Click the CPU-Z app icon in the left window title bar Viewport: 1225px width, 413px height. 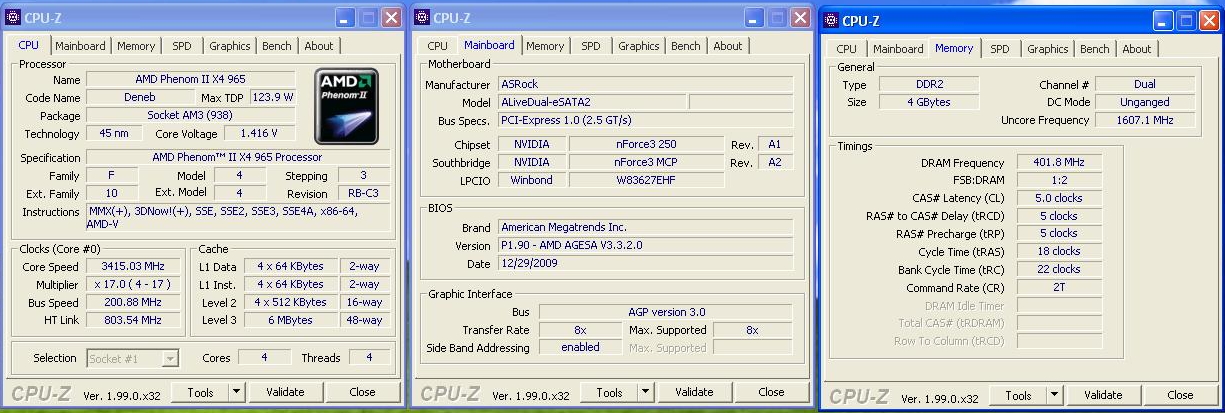tap(14, 18)
